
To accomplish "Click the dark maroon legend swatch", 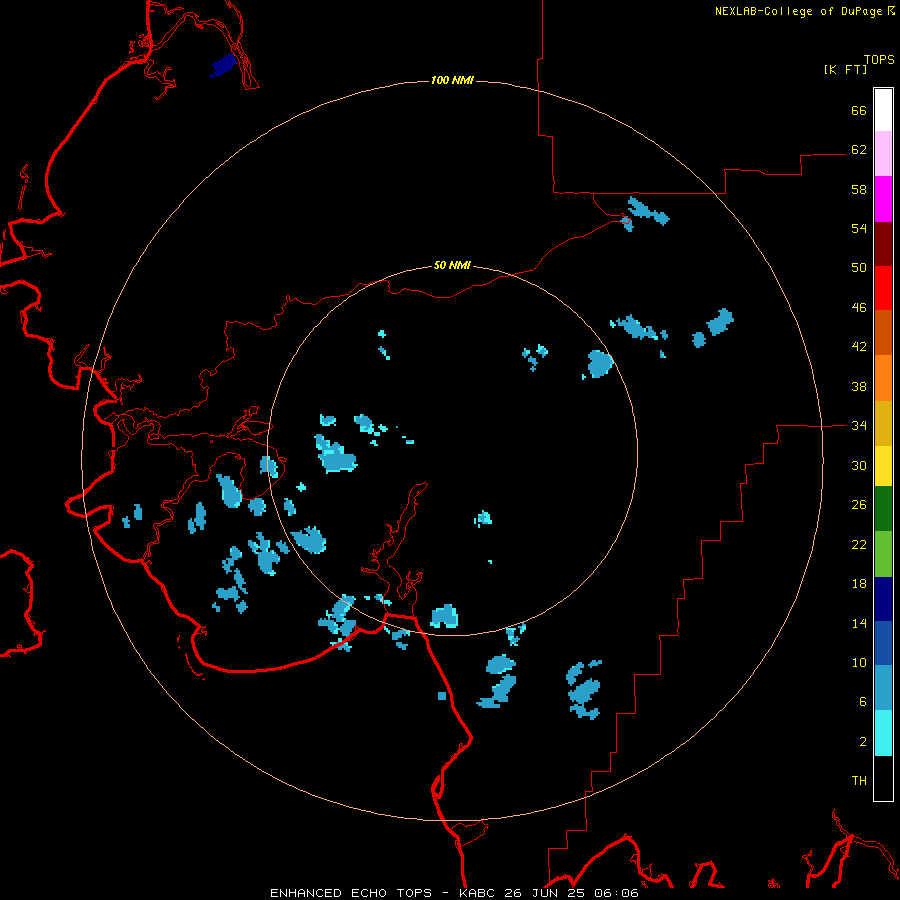I will pyautogui.click(x=883, y=244).
